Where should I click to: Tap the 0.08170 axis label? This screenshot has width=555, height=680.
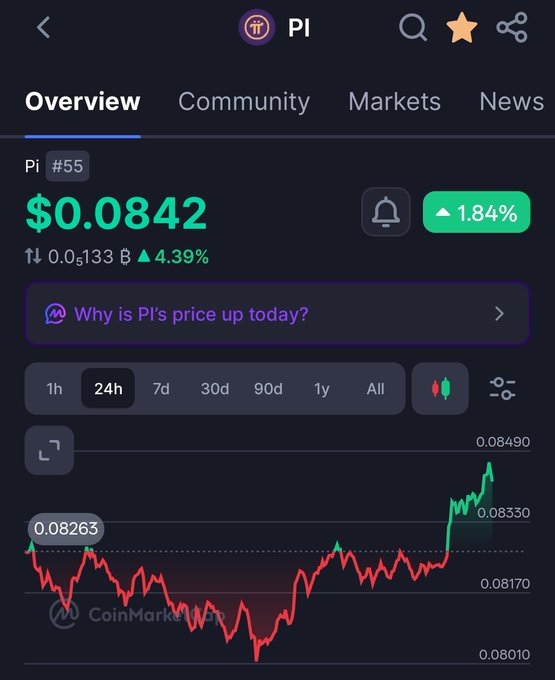[x=505, y=584]
